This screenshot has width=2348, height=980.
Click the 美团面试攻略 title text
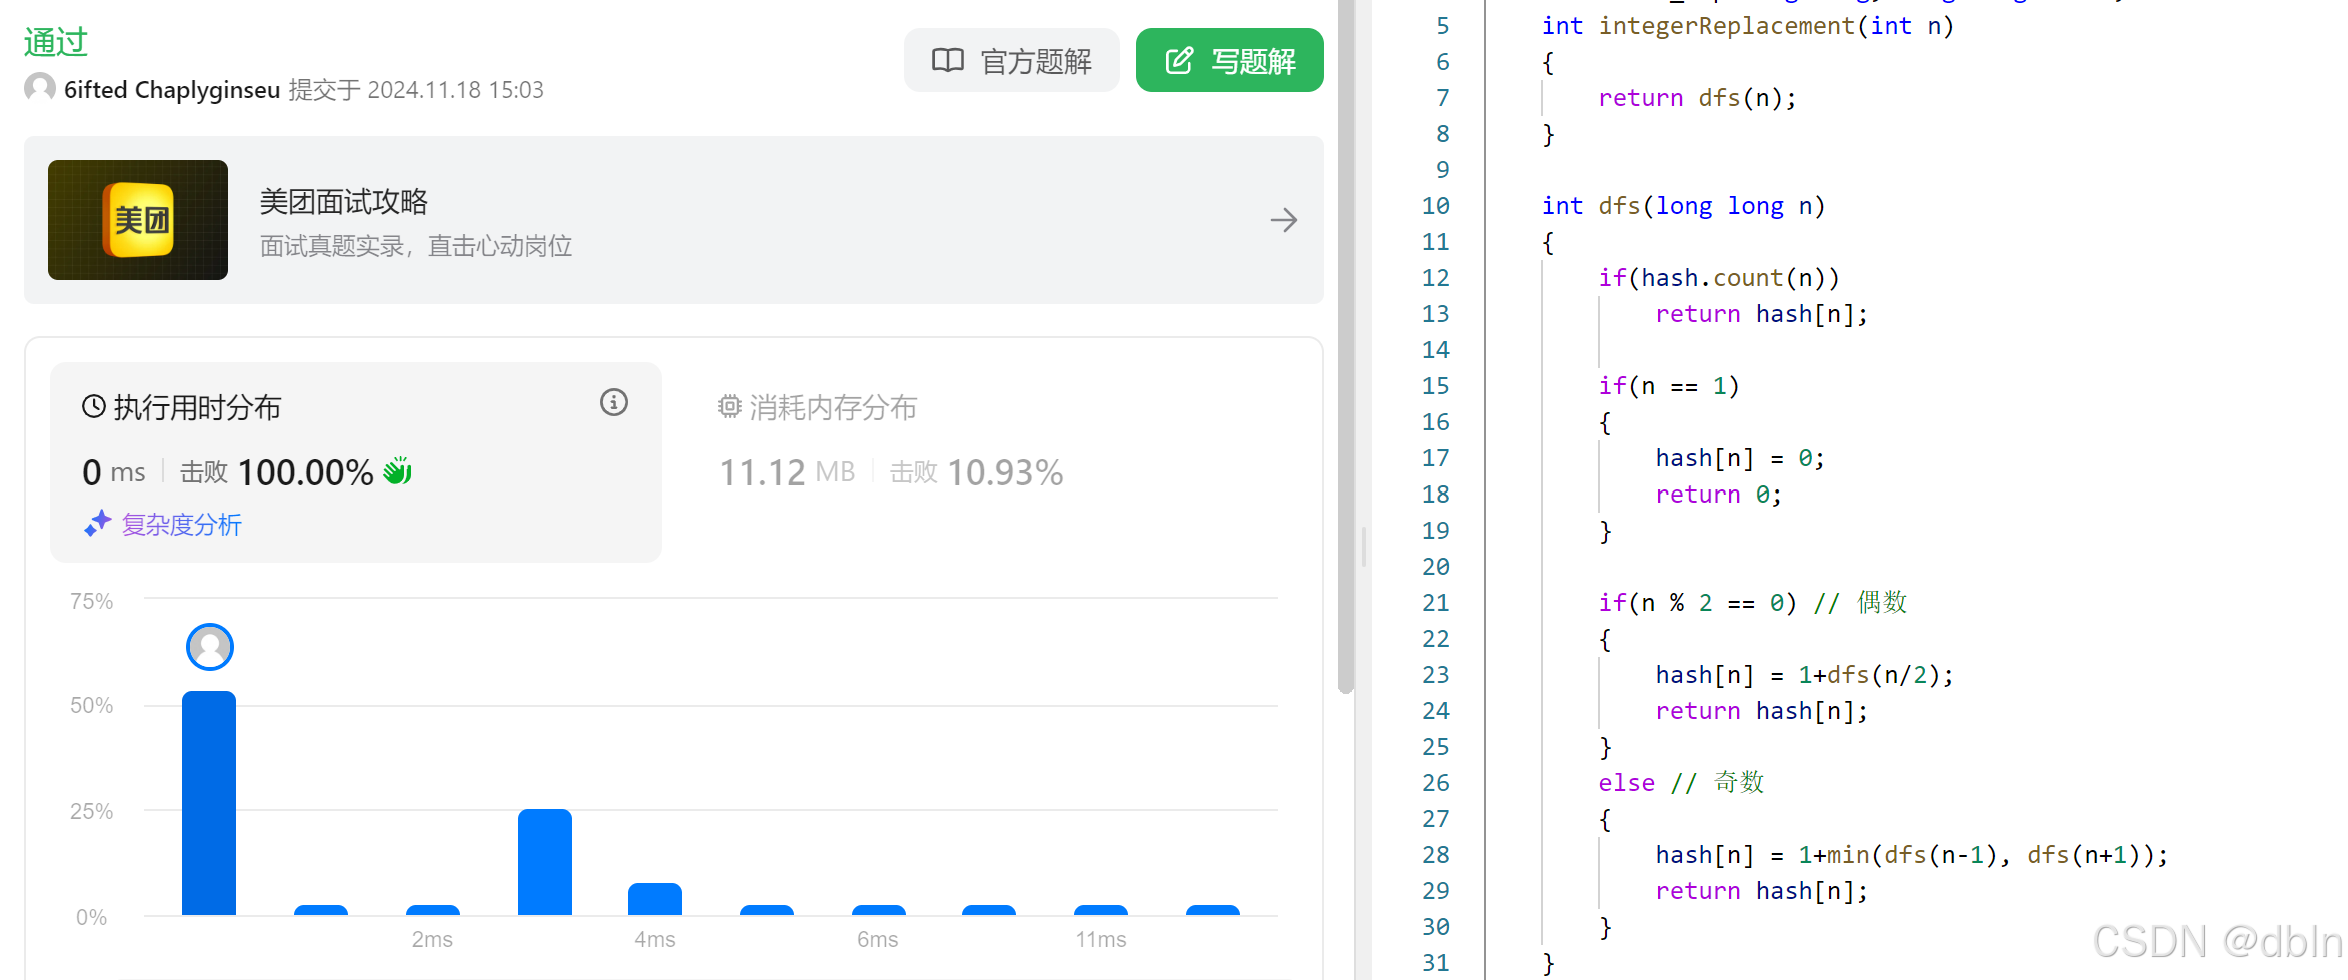(x=344, y=202)
